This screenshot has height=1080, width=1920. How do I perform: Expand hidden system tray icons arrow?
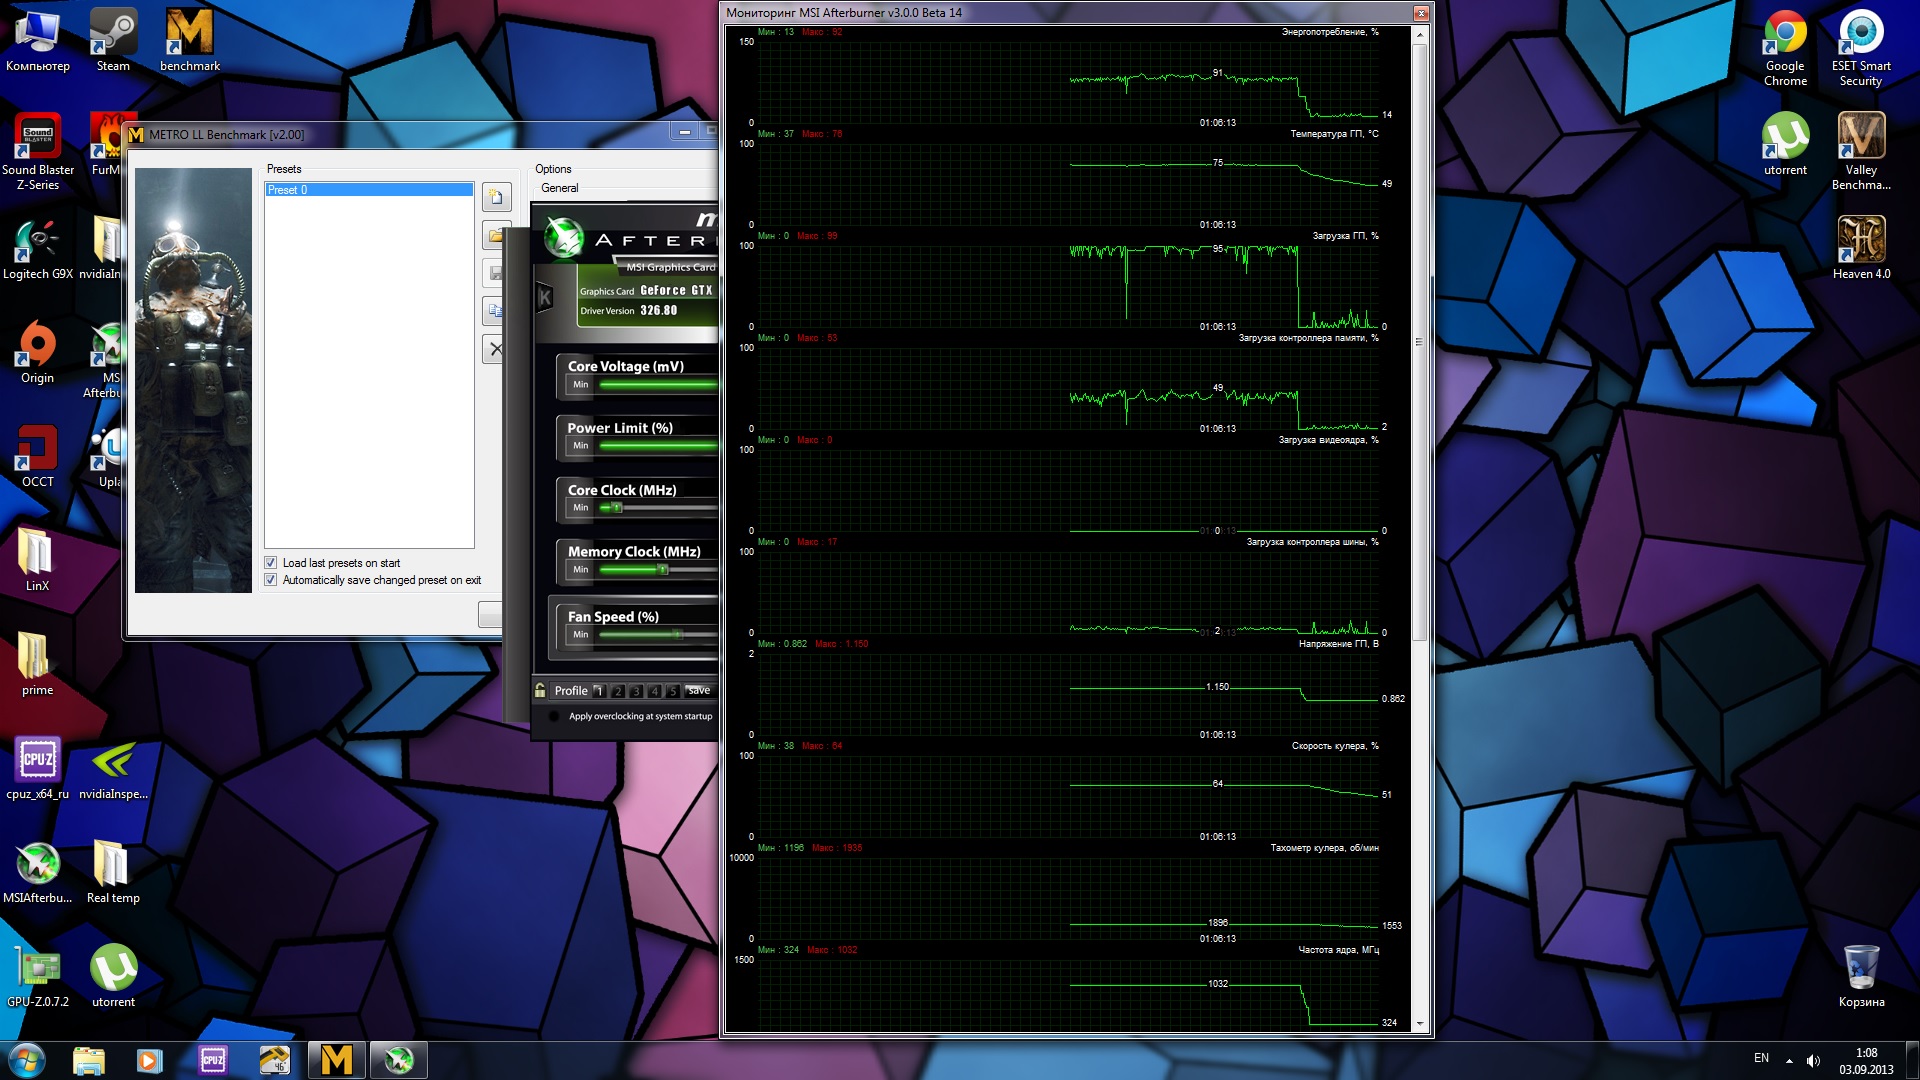(1789, 1060)
